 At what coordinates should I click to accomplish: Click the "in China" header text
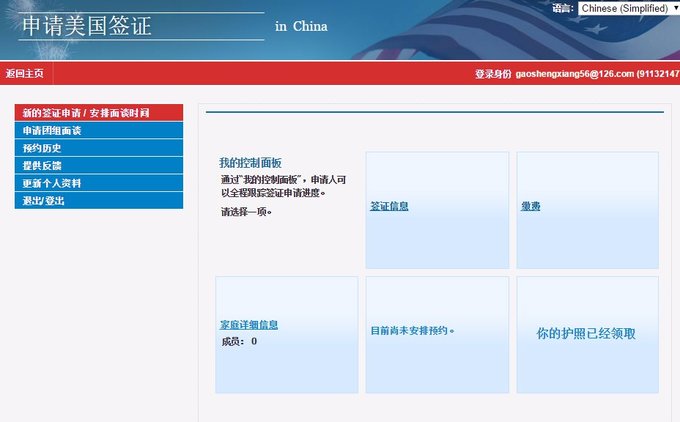point(301,26)
